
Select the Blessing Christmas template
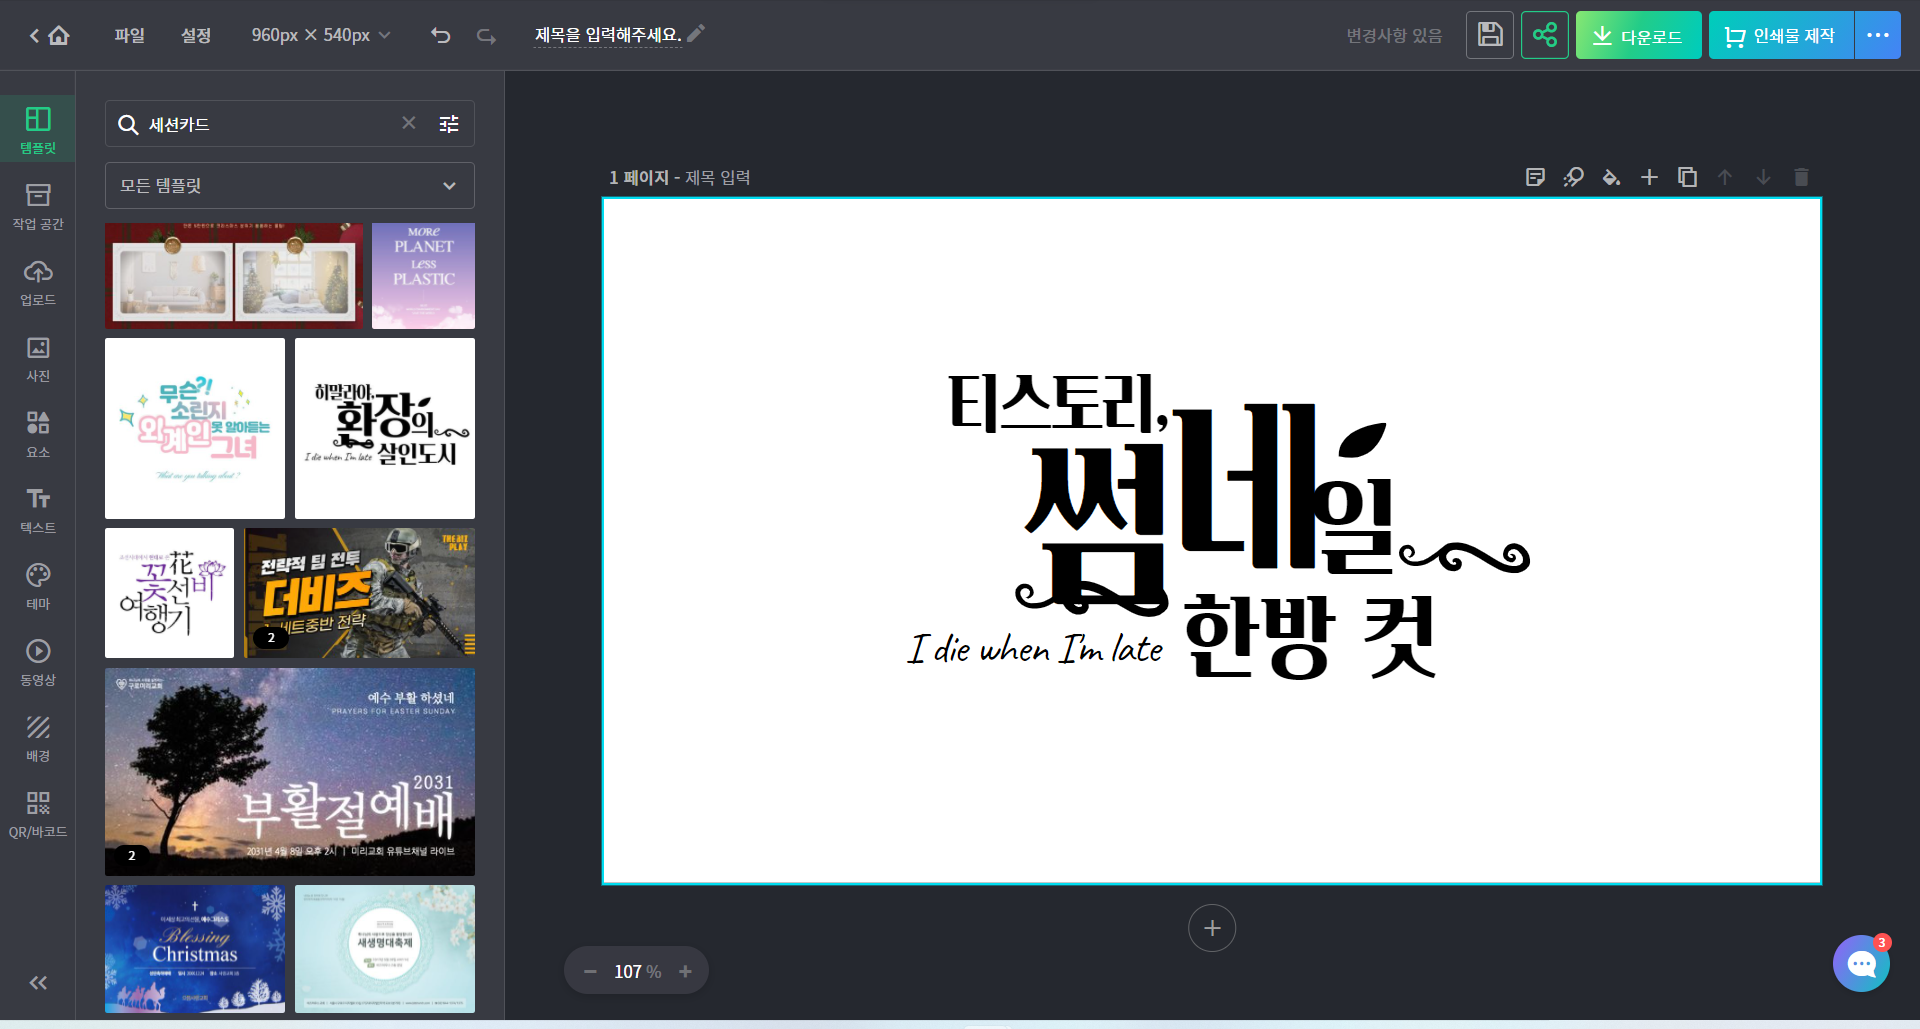pos(195,949)
